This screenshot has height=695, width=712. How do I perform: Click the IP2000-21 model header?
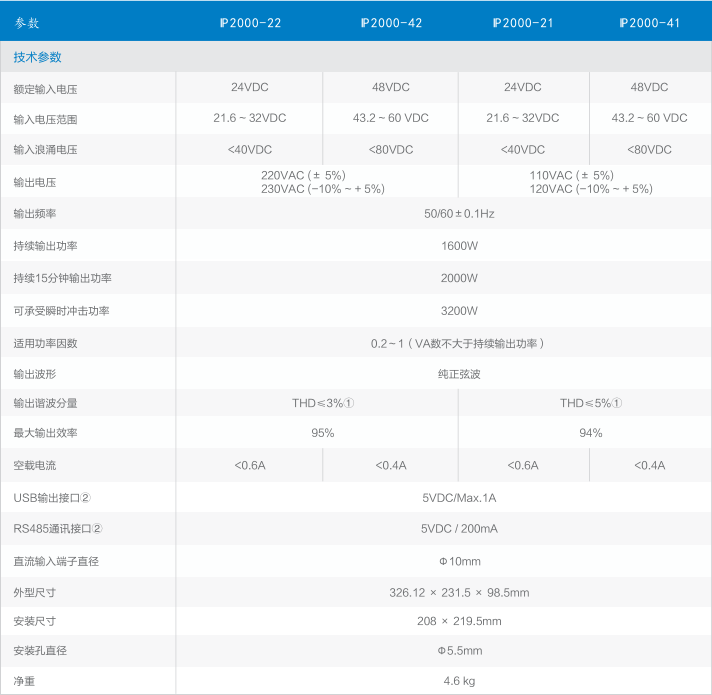click(x=523, y=22)
